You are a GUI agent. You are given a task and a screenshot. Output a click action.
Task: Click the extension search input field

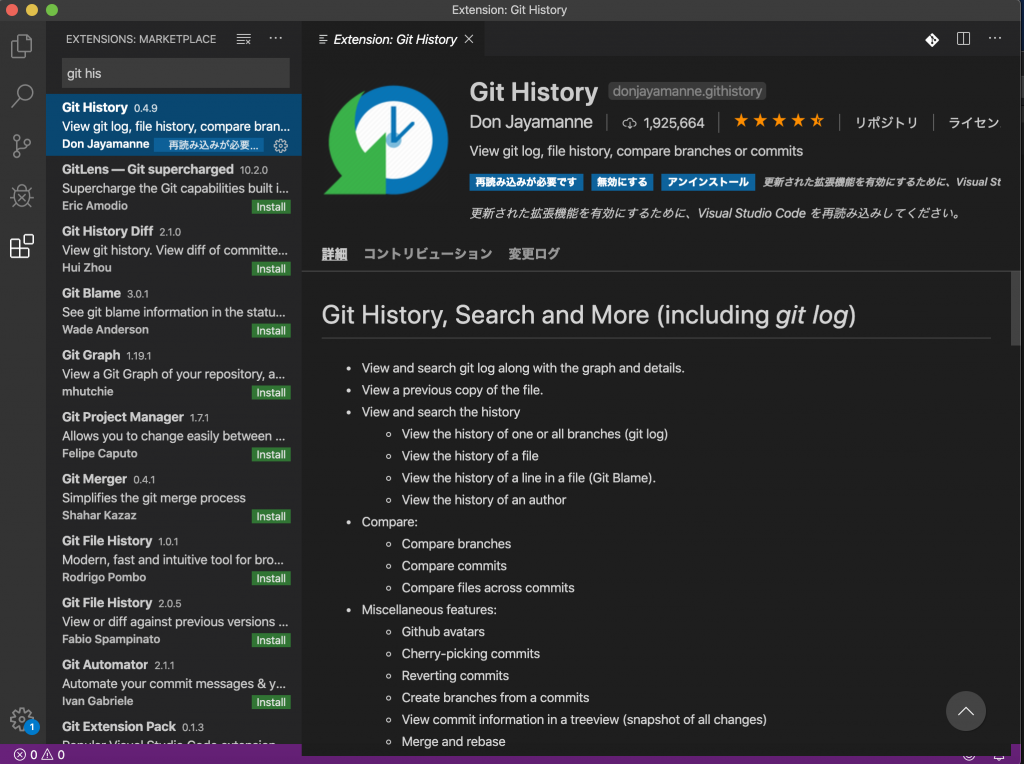(176, 73)
